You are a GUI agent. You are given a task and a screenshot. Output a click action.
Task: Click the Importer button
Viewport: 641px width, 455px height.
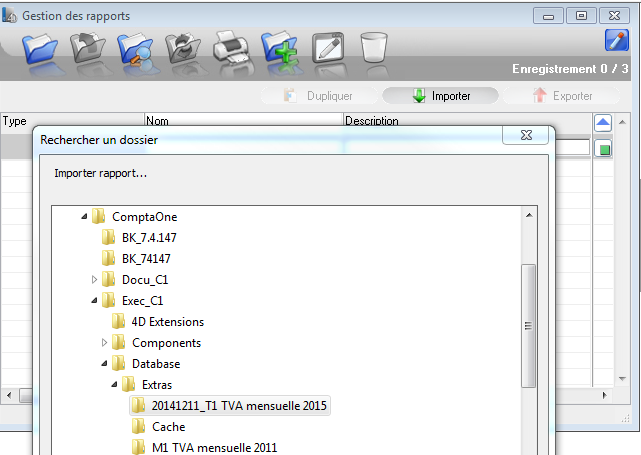441,96
